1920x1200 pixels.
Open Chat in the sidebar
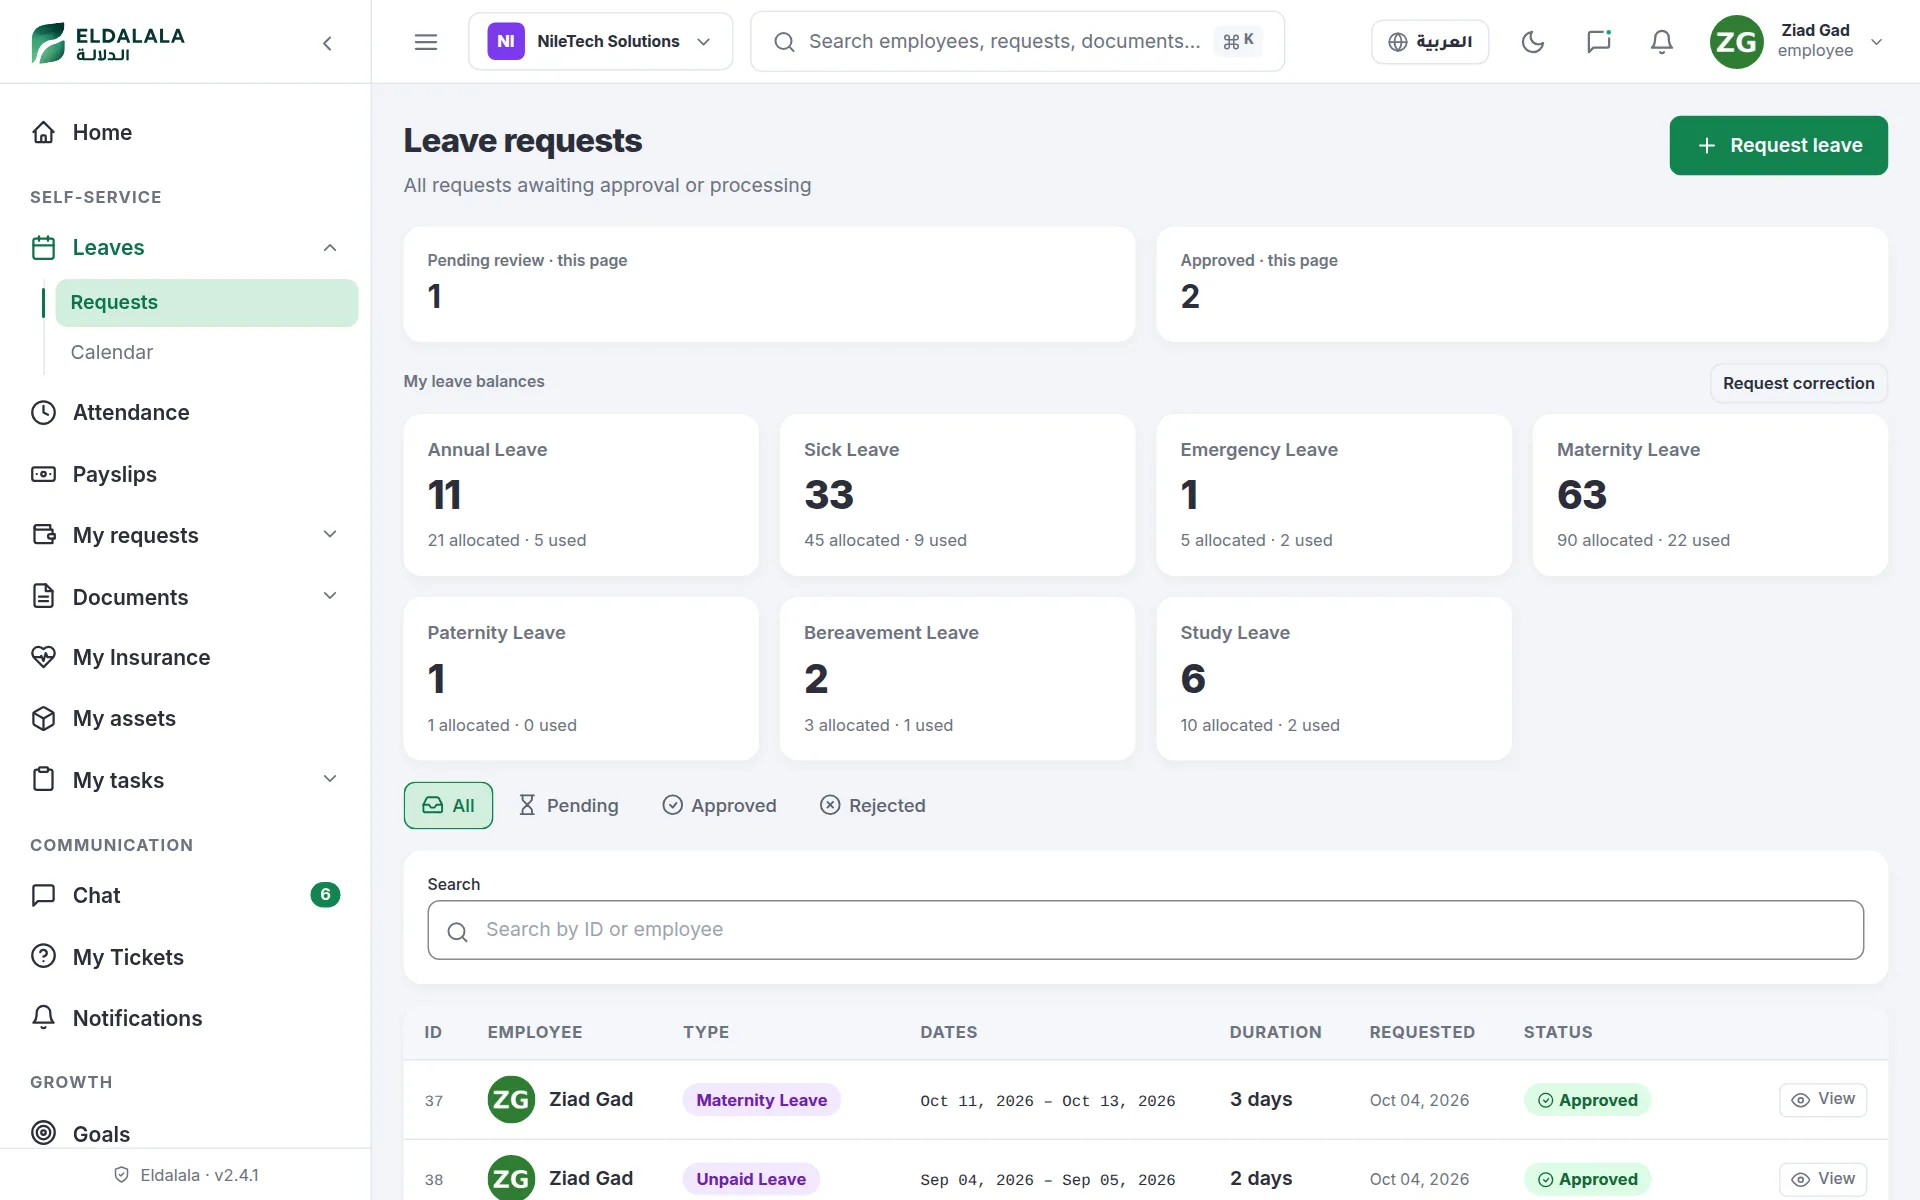tap(185, 895)
